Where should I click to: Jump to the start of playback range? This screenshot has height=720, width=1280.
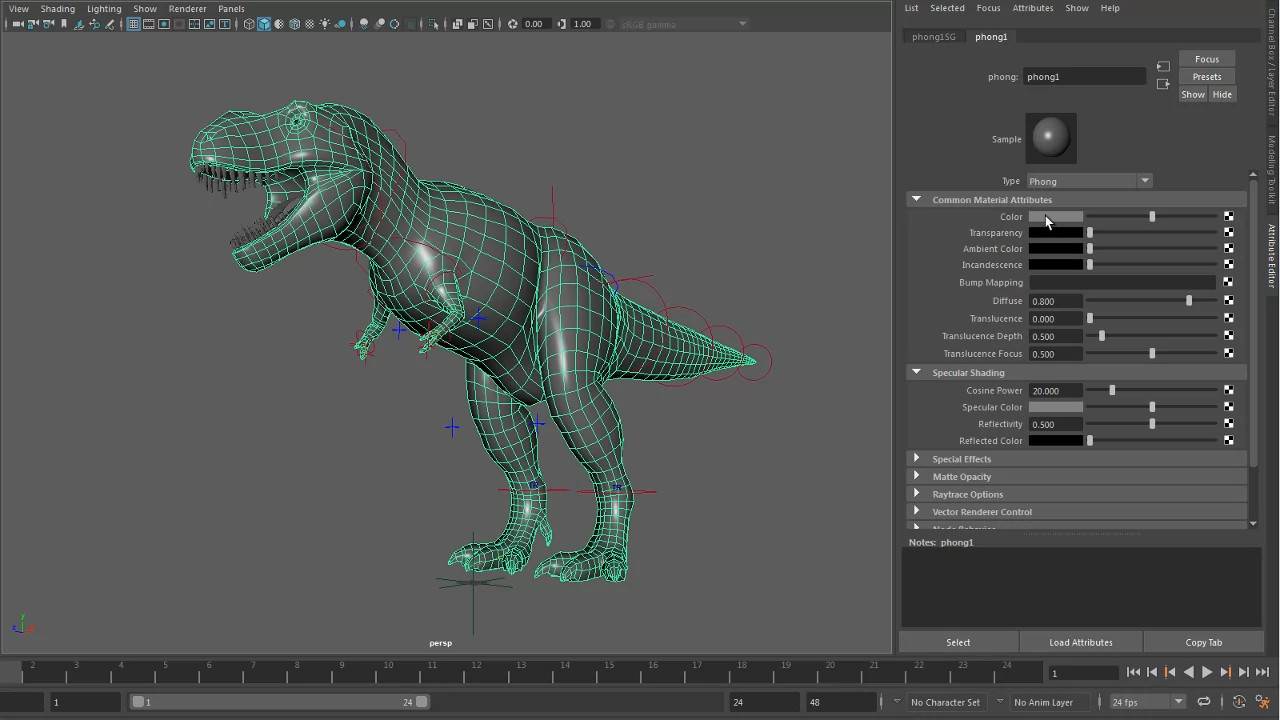(x=1133, y=673)
